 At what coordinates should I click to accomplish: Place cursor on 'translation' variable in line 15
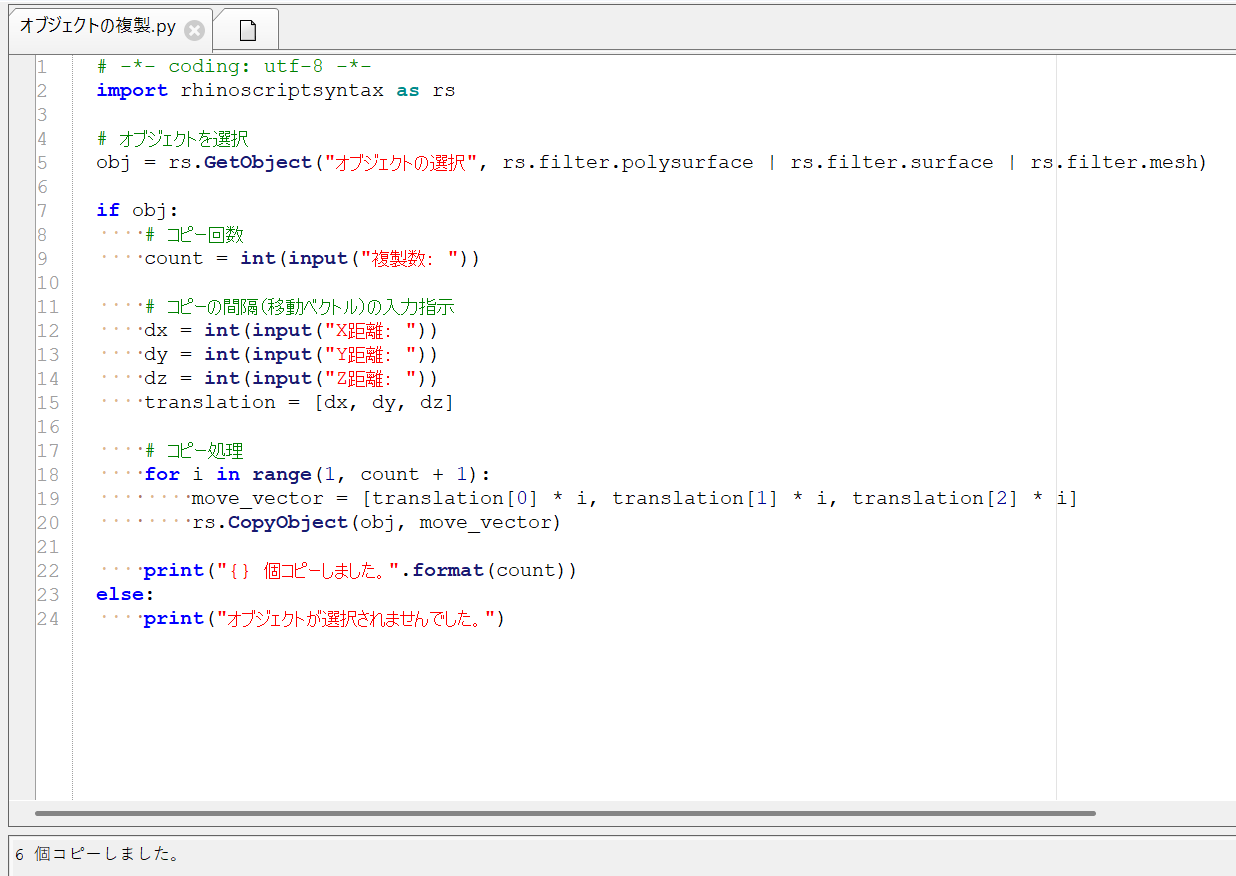tap(210, 403)
